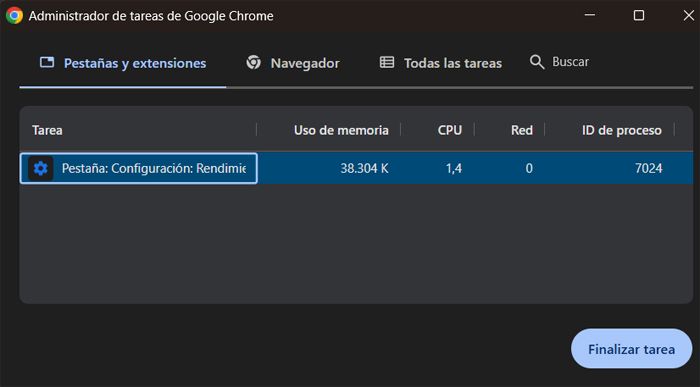Image resolution: width=700 pixels, height=387 pixels.
Task: Sort by the Red column header
Action: 521,130
